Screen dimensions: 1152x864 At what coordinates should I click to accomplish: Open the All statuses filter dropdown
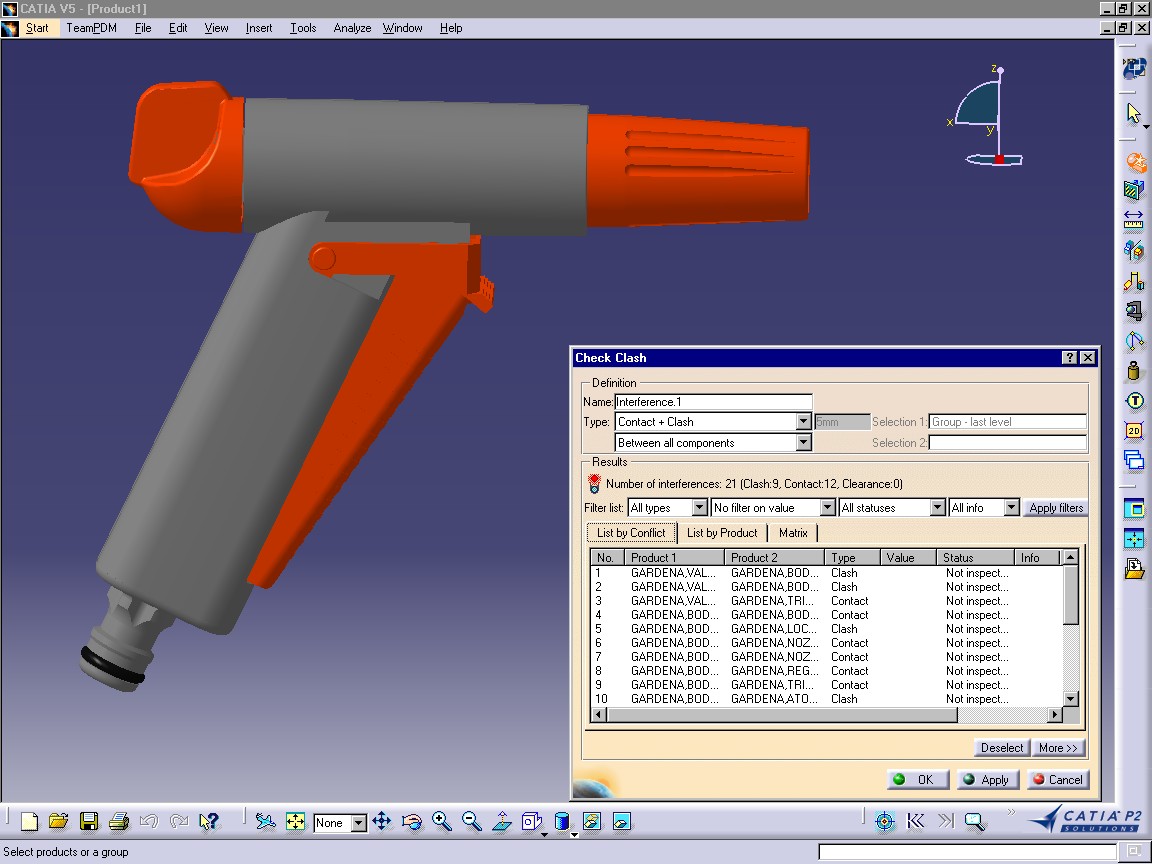click(937, 508)
